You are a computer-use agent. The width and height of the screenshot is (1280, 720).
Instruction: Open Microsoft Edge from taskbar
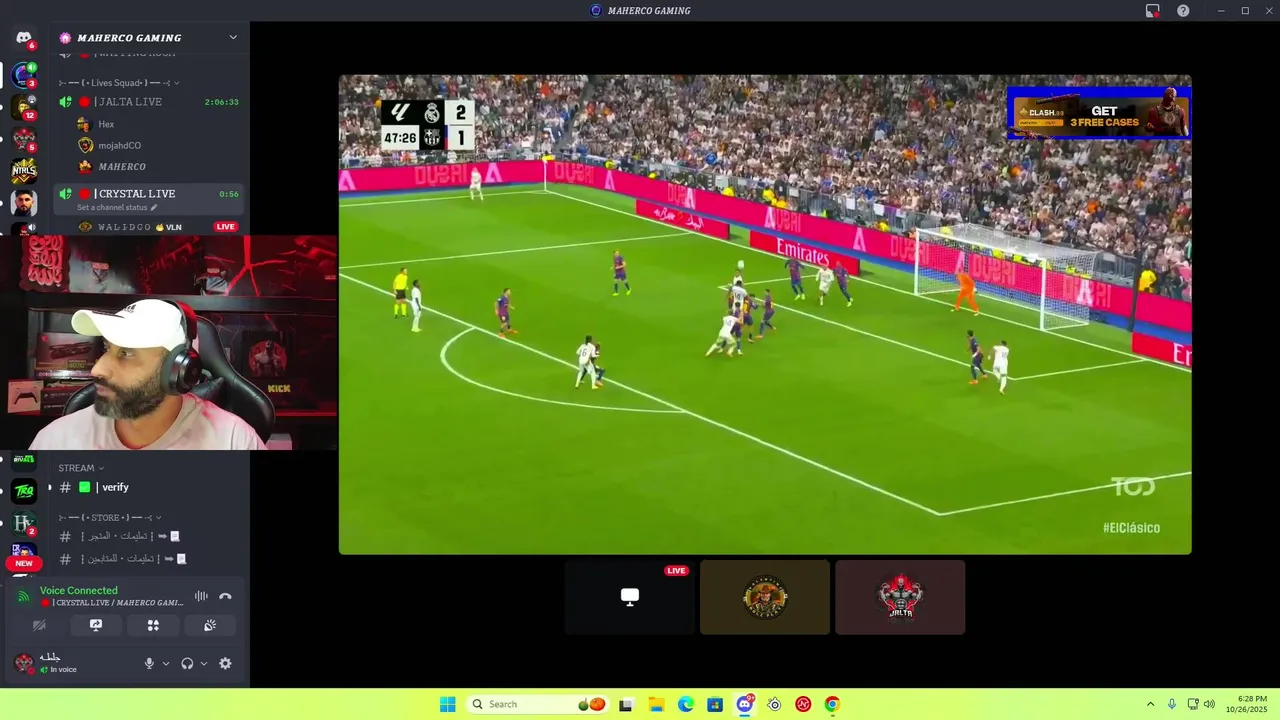[686, 704]
